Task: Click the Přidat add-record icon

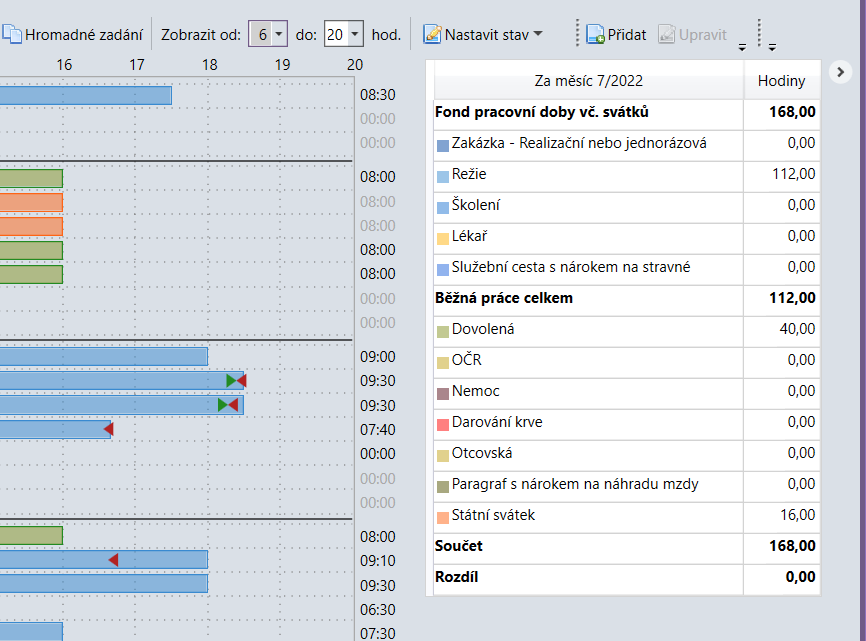Action: pos(595,34)
